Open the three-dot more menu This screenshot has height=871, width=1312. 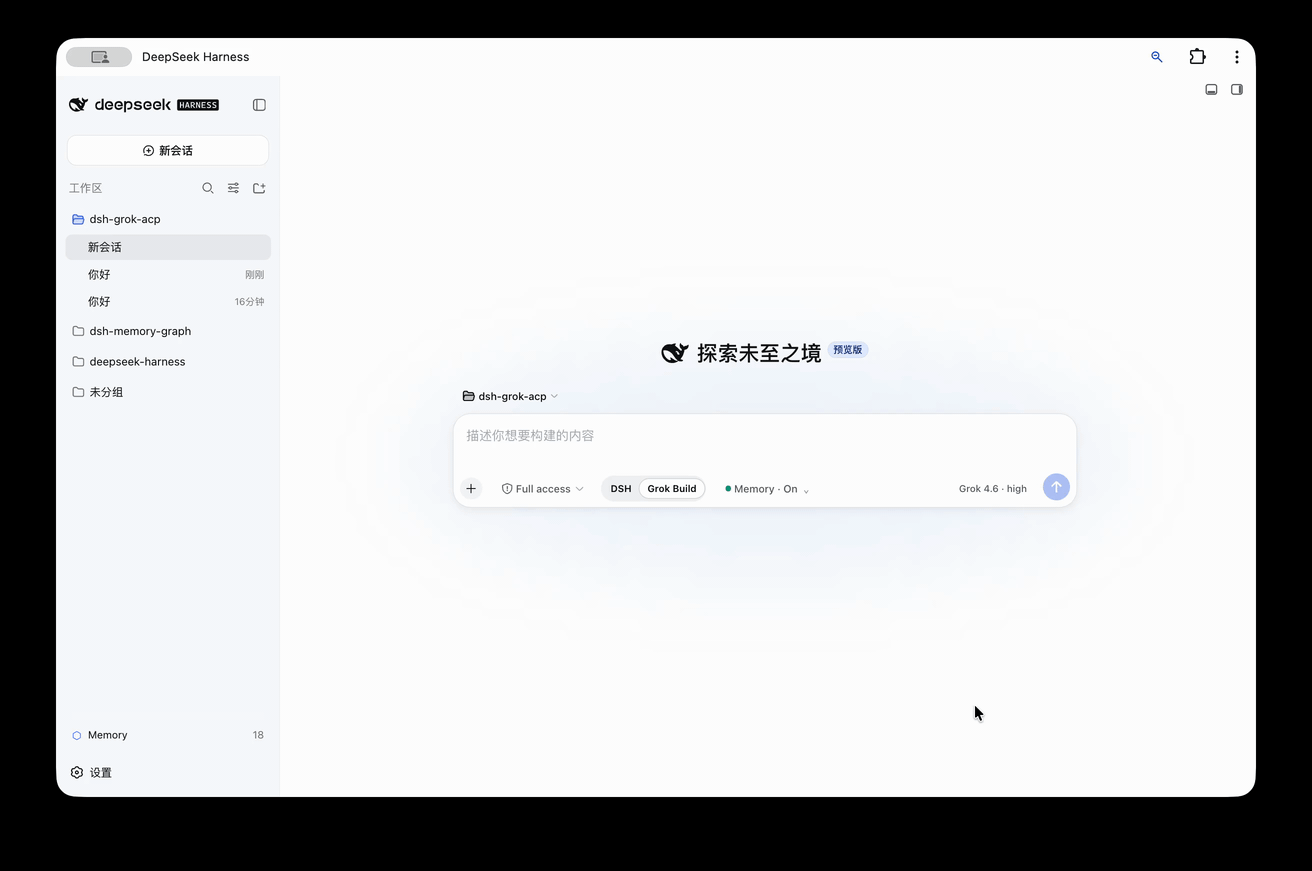click(1237, 57)
